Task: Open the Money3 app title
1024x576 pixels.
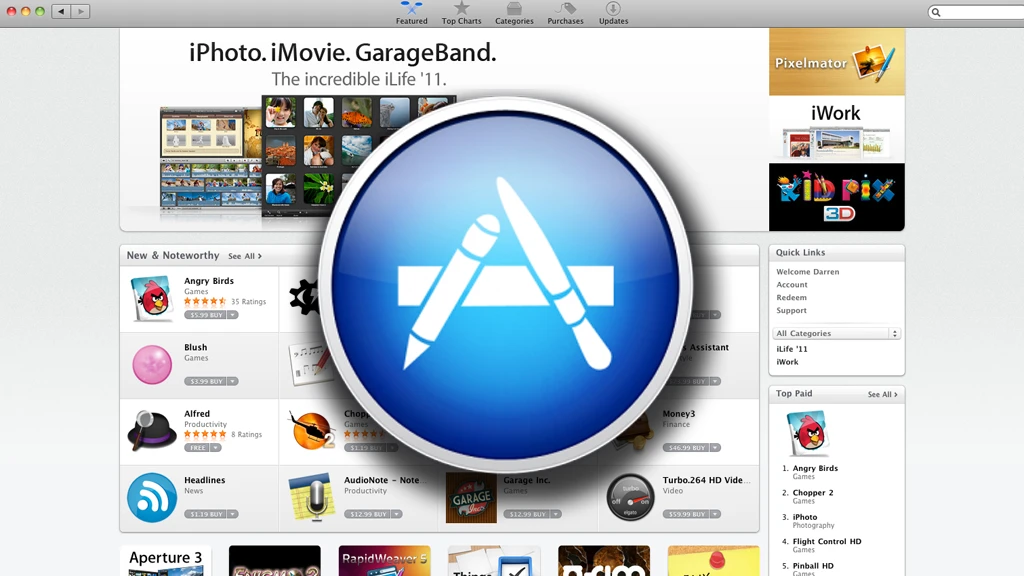Action: pyautogui.click(x=679, y=414)
